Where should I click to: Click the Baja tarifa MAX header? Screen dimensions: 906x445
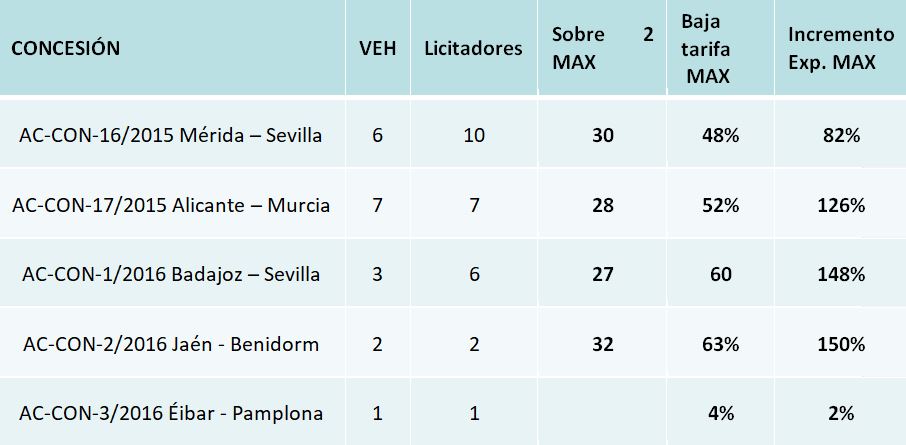708,48
